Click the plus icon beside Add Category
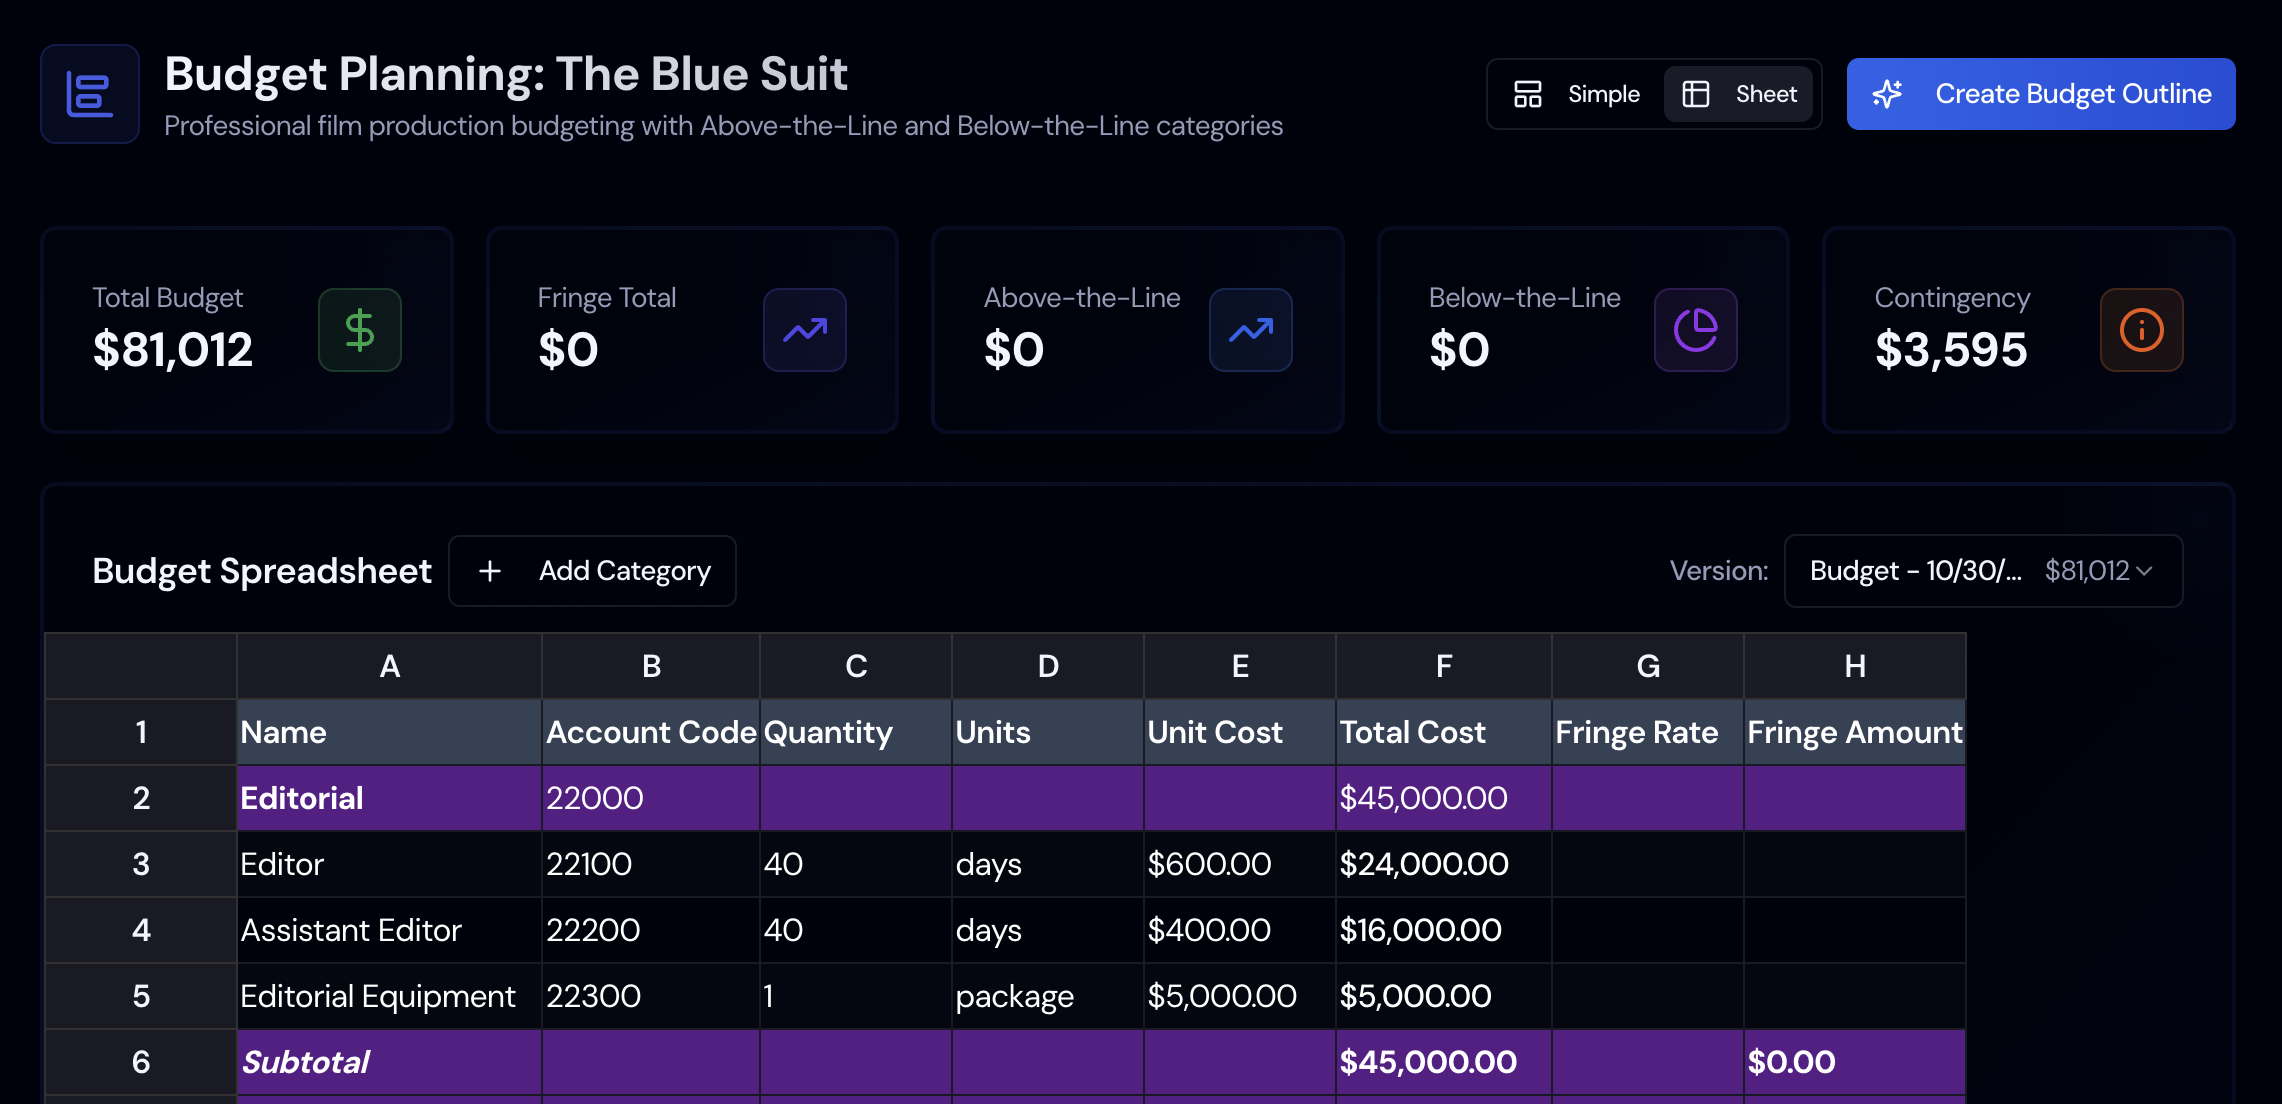The image size is (2282, 1104). click(490, 571)
